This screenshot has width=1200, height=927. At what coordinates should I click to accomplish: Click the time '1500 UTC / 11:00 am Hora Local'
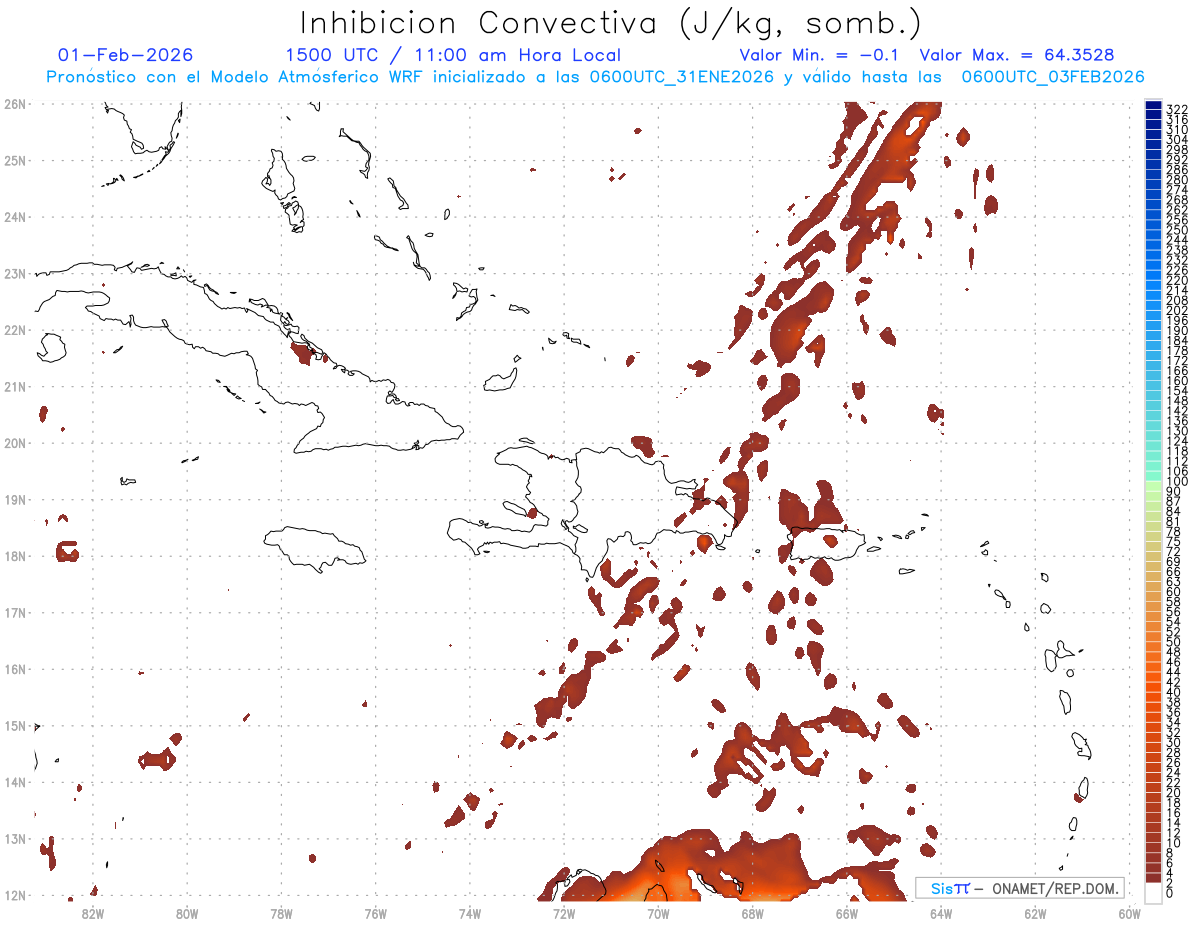(453, 55)
